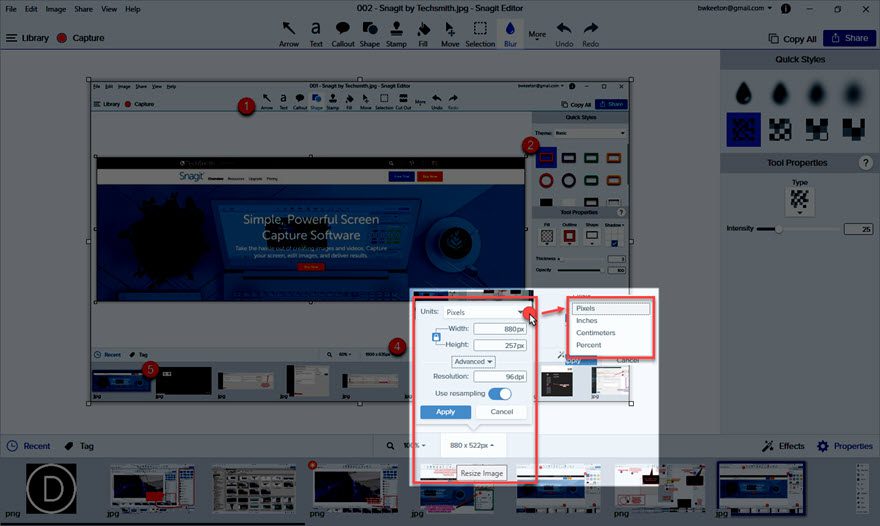Show Tag view in the tray
The image size is (880, 526).
click(x=79, y=446)
